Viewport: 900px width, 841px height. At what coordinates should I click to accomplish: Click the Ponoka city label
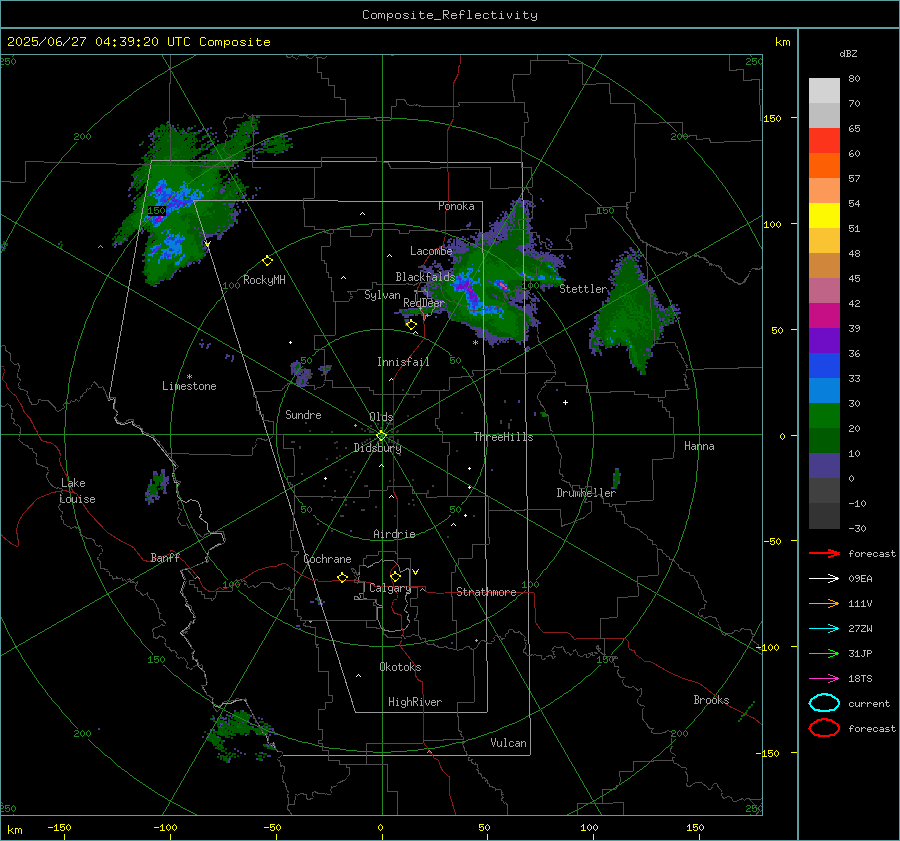[x=456, y=206]
